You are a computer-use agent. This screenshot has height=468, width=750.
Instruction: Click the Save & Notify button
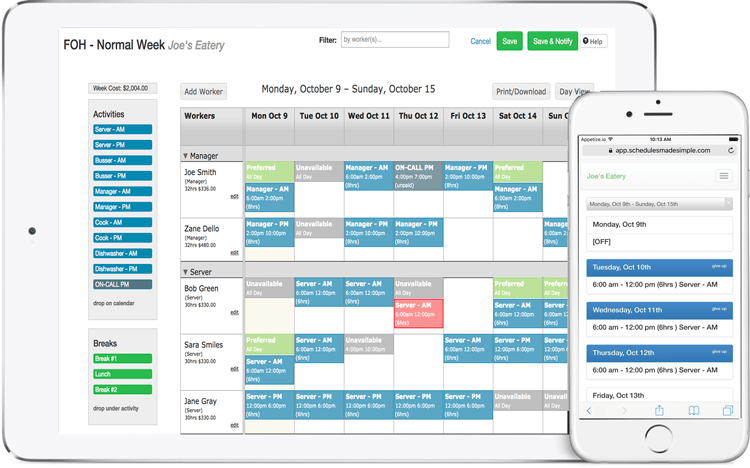pos(552,41)
